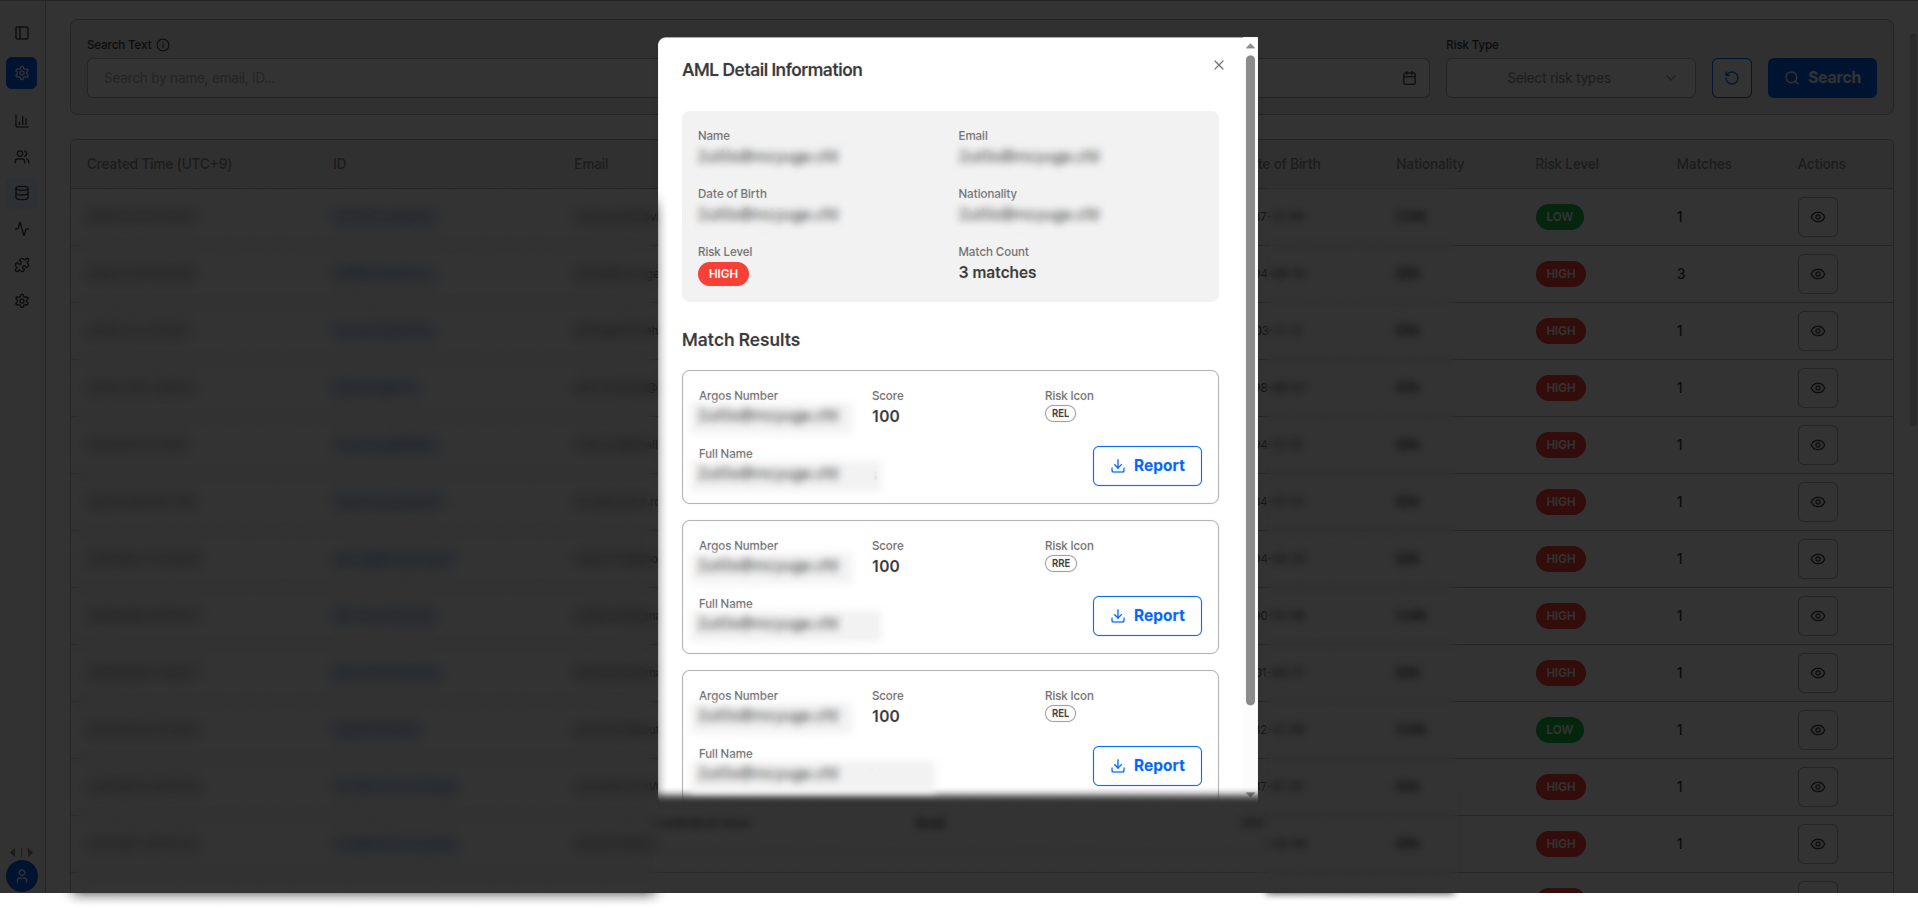Click the Created Time (UTC+9) column header
The height and width of the screenshot is (908, 1918).
(x=159, y=164)
